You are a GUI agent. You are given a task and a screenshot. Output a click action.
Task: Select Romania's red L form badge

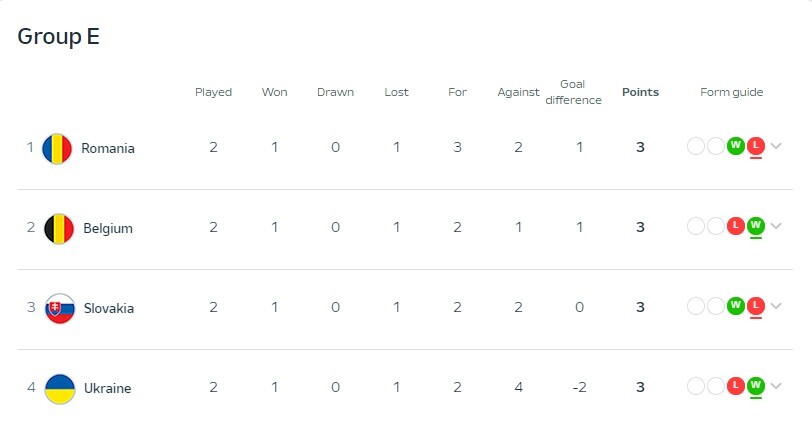point(756,146)
